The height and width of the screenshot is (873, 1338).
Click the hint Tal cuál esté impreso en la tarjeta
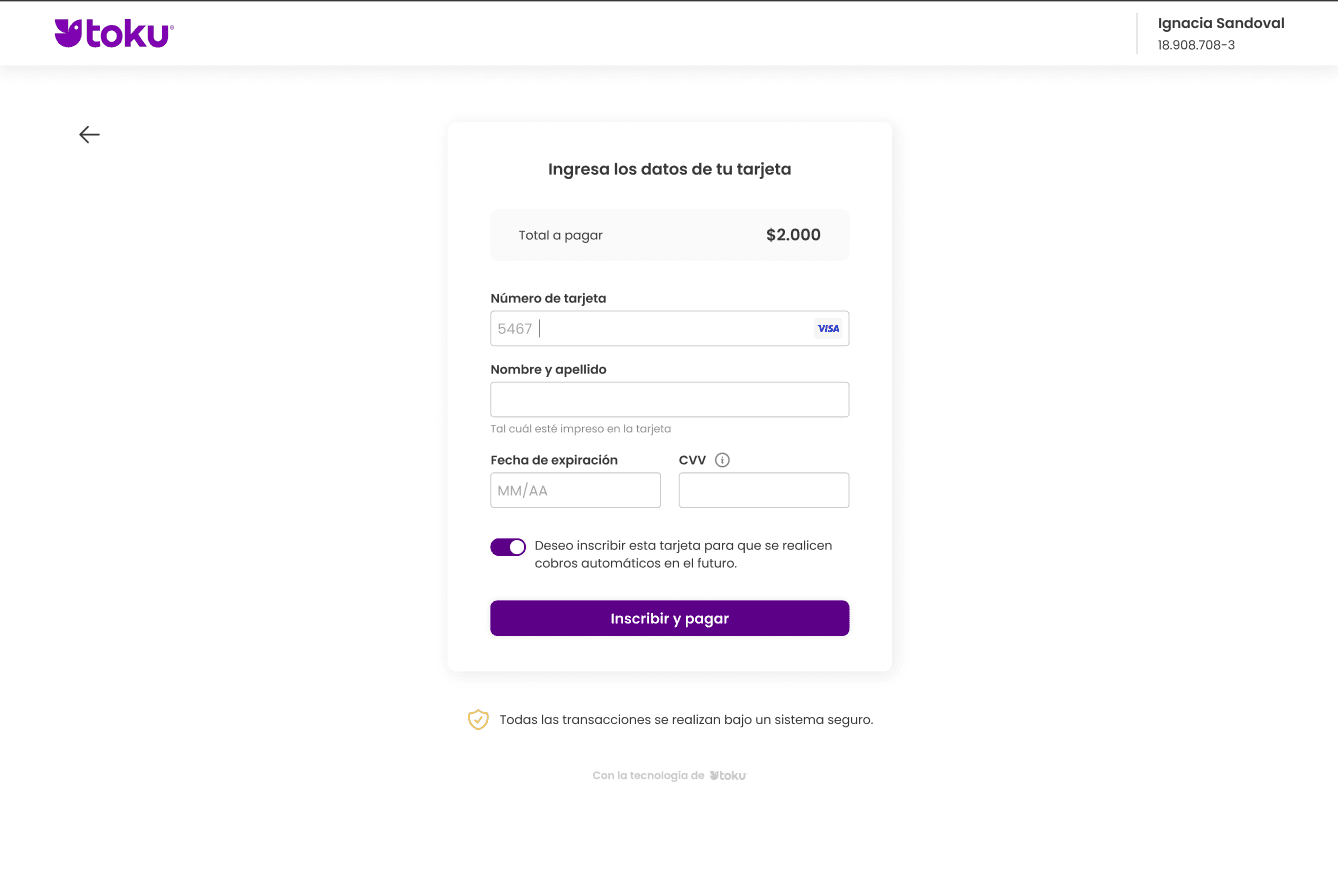pos(580,429)
